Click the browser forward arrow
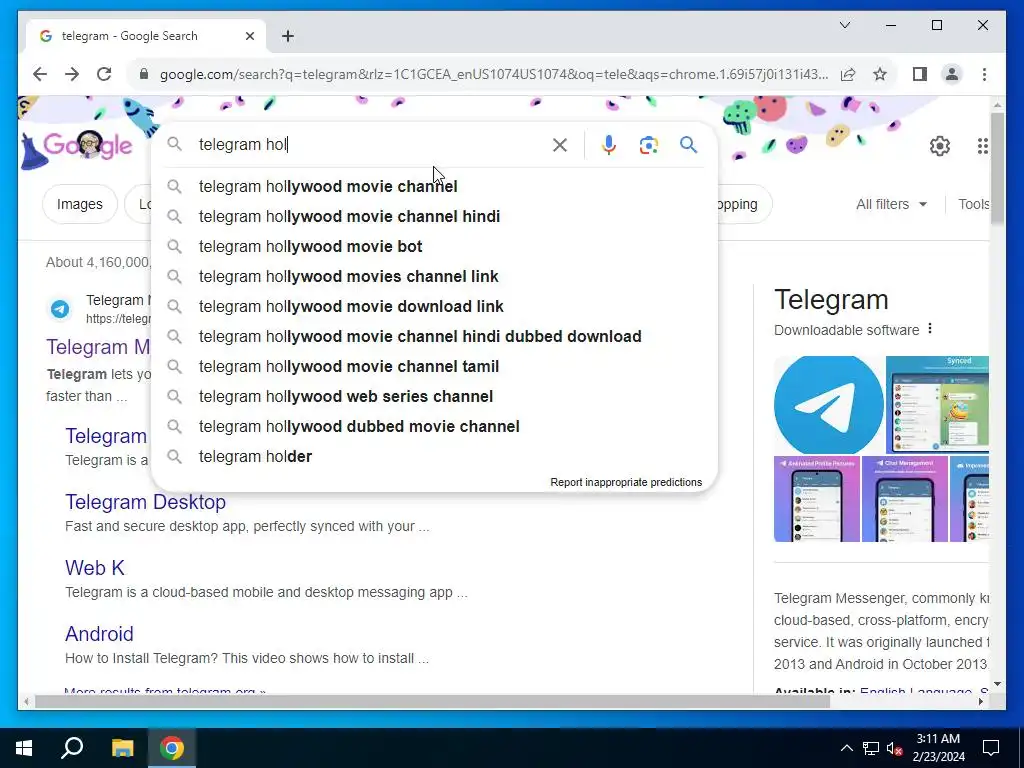This screenshot has height=768, width=1024. click(x=72, y=74)
